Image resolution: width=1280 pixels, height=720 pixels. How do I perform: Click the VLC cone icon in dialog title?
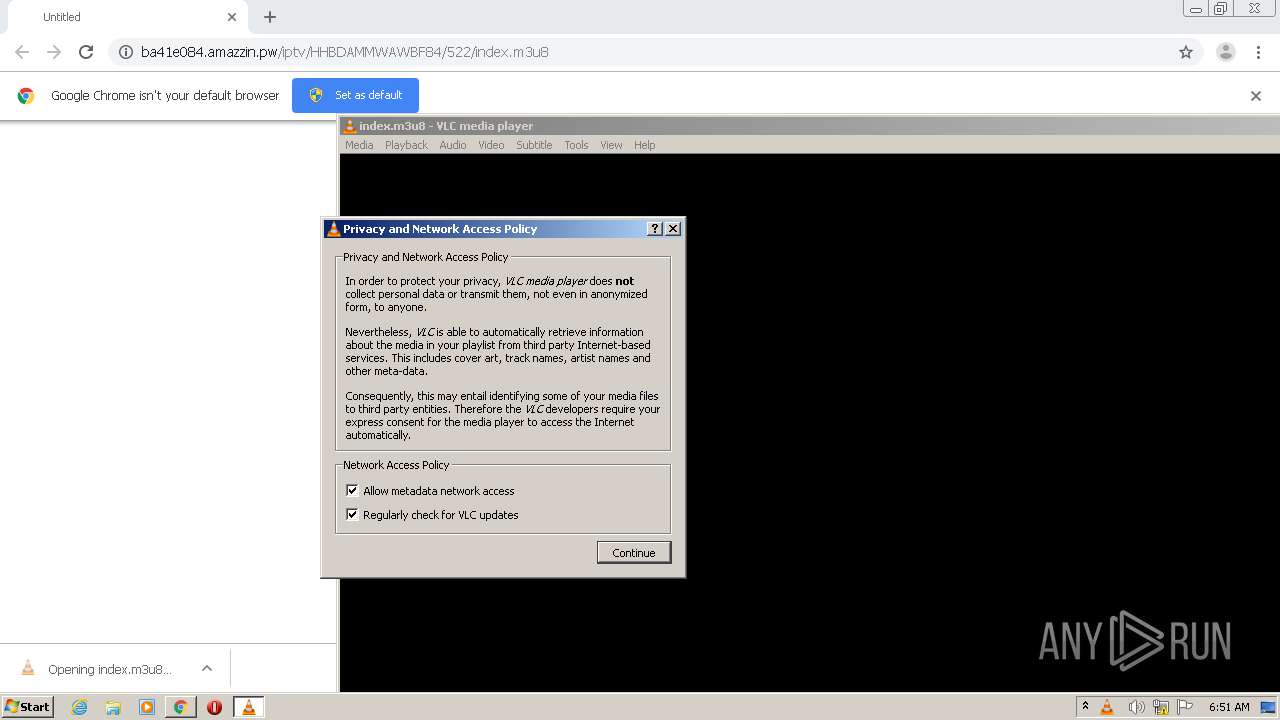333,229
